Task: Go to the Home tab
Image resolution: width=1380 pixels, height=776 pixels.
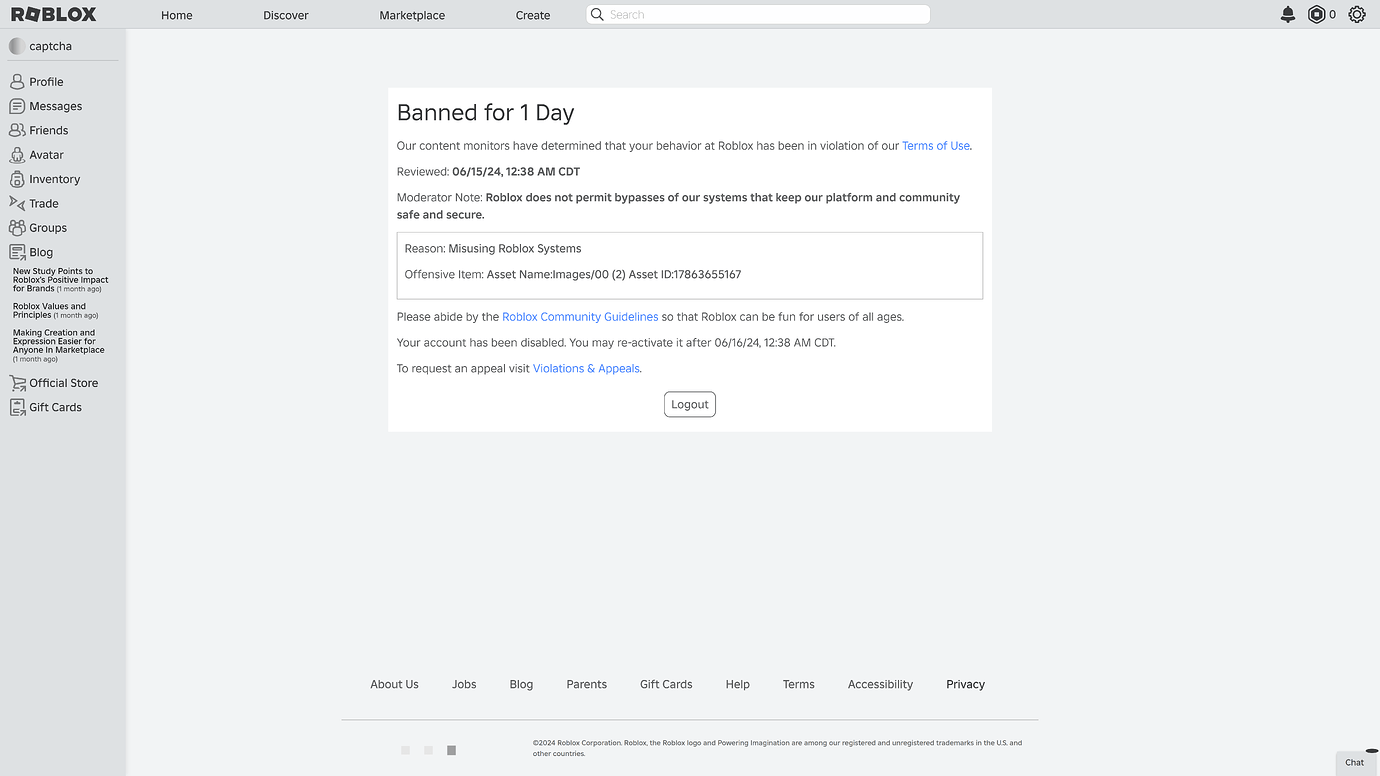Action: (x=176, y=14)
